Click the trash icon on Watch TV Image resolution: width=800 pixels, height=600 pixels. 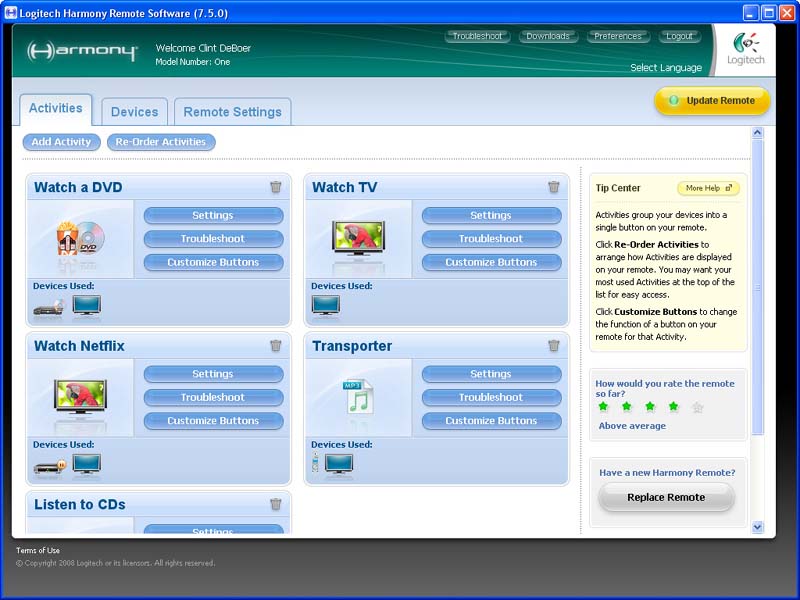pos(554,187)
